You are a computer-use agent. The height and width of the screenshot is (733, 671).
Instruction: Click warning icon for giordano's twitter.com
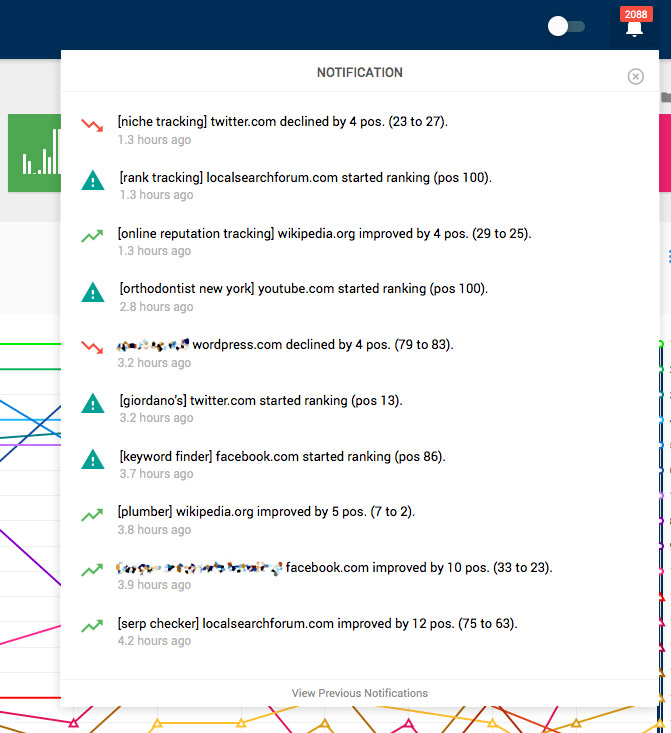click(92, 404)
